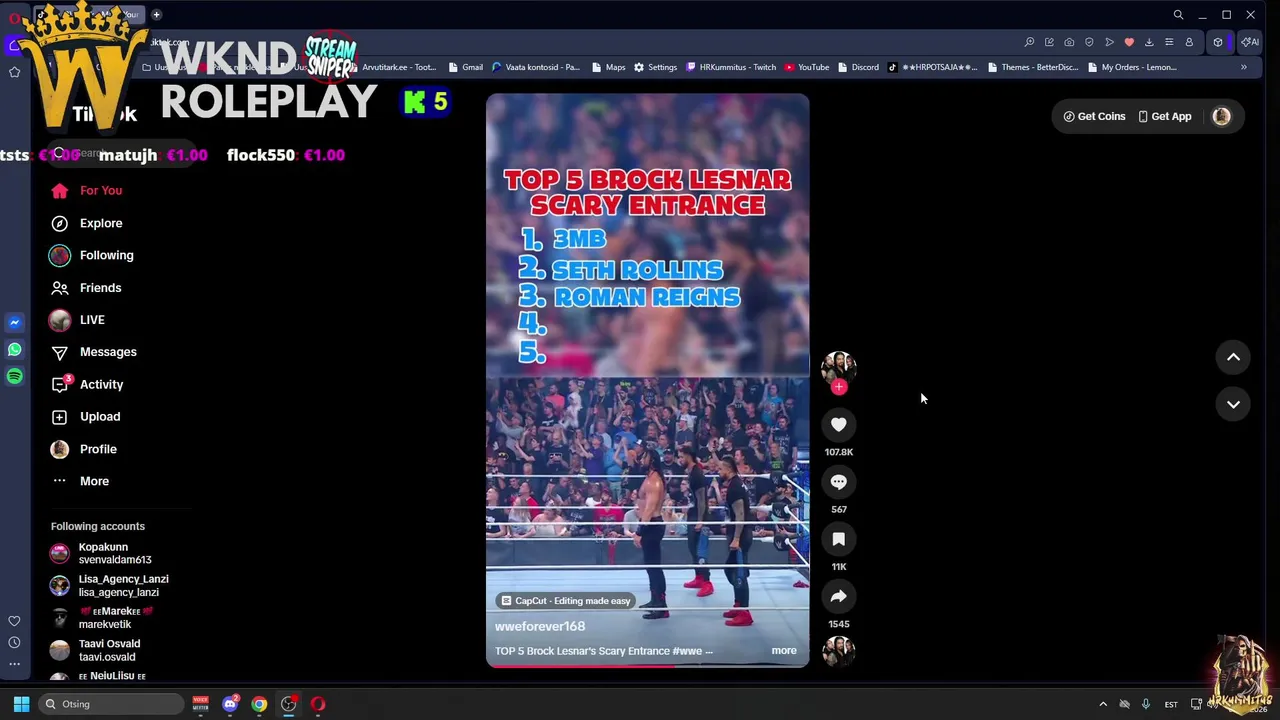The image size is (1280, 720).
Task: Open Messenger in Opera sidebar
Action: (x=14, y=323)
